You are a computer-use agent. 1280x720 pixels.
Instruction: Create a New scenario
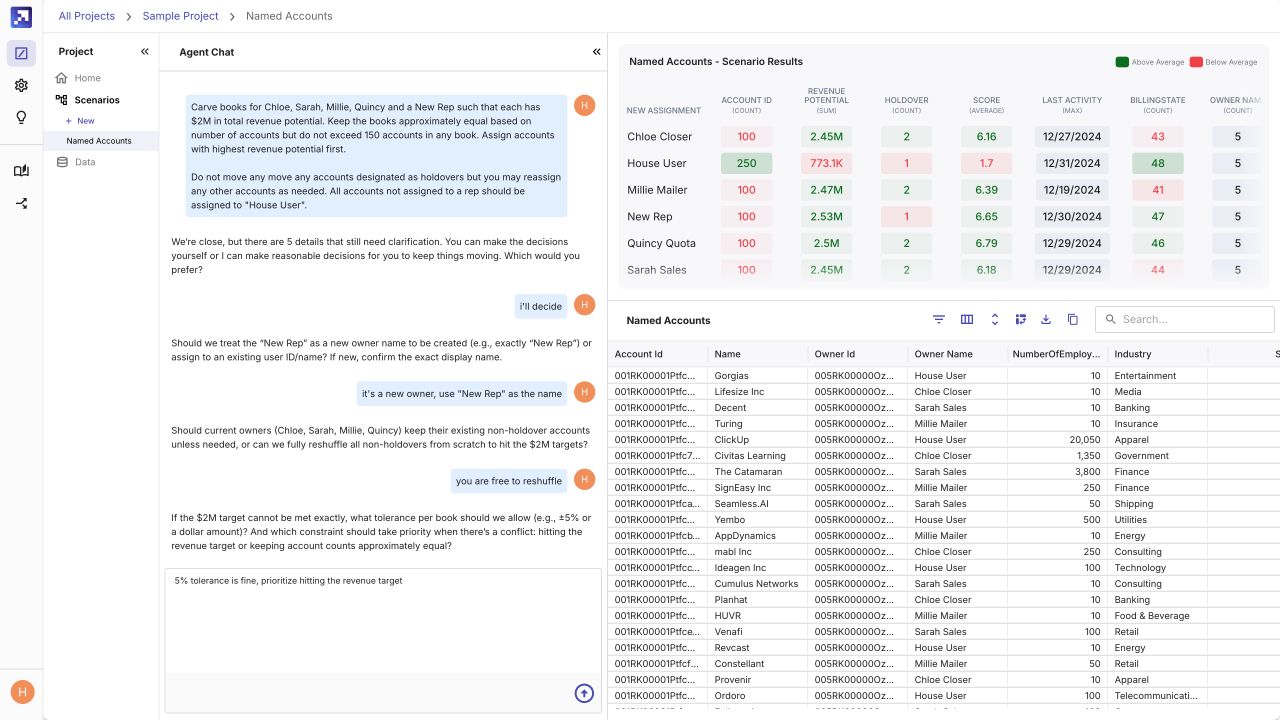80,121
